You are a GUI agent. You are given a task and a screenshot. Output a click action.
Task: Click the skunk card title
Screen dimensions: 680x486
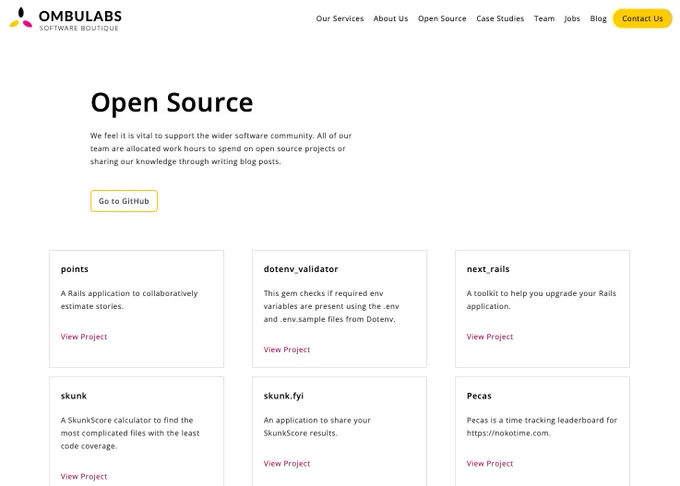[74, 396]
